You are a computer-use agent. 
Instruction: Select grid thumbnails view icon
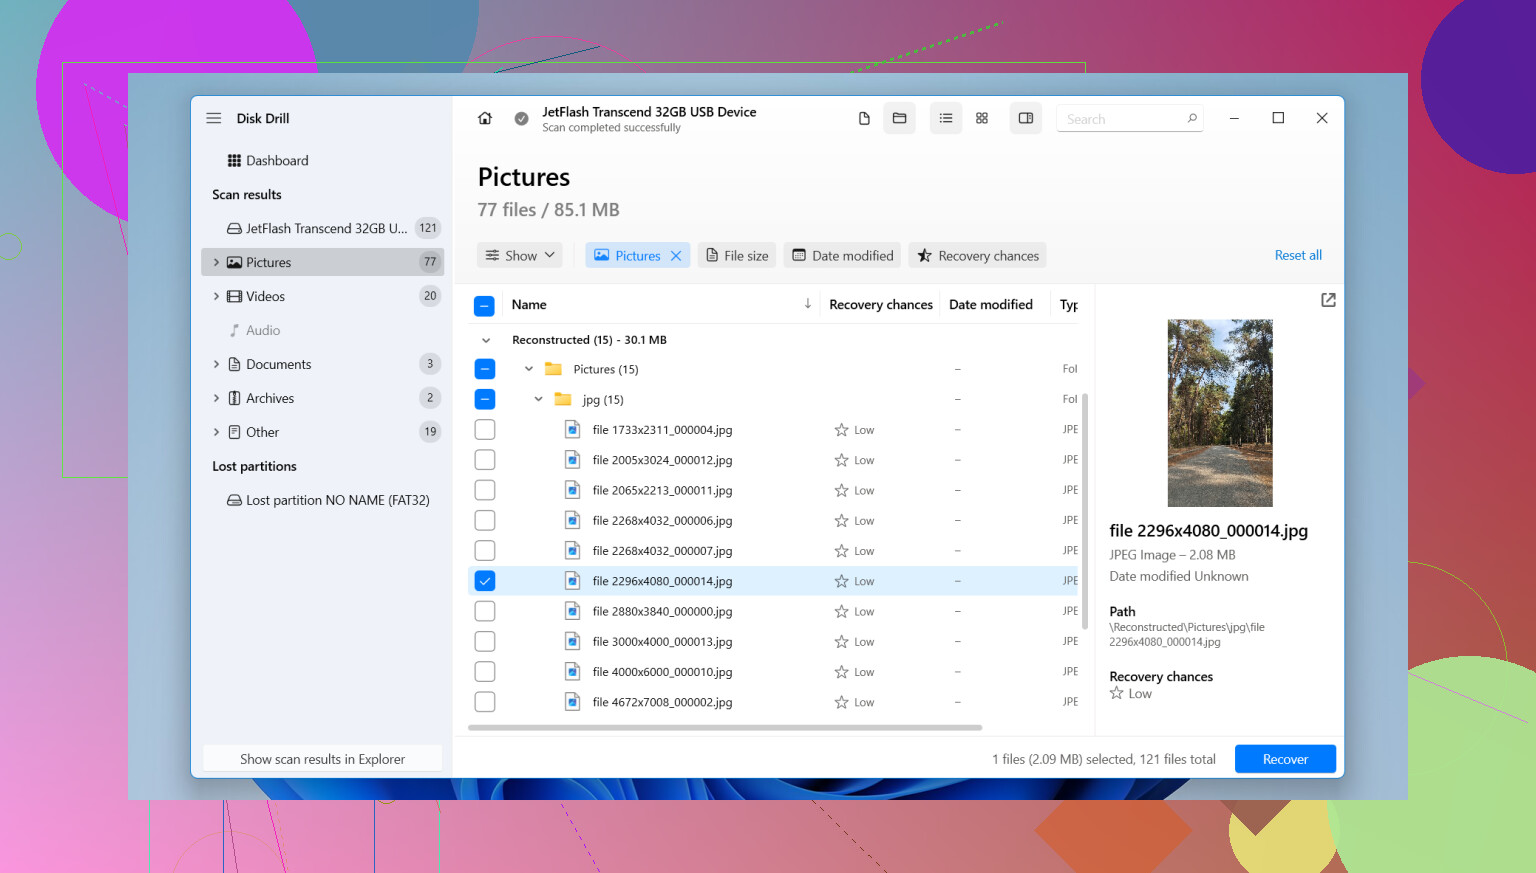982,118
